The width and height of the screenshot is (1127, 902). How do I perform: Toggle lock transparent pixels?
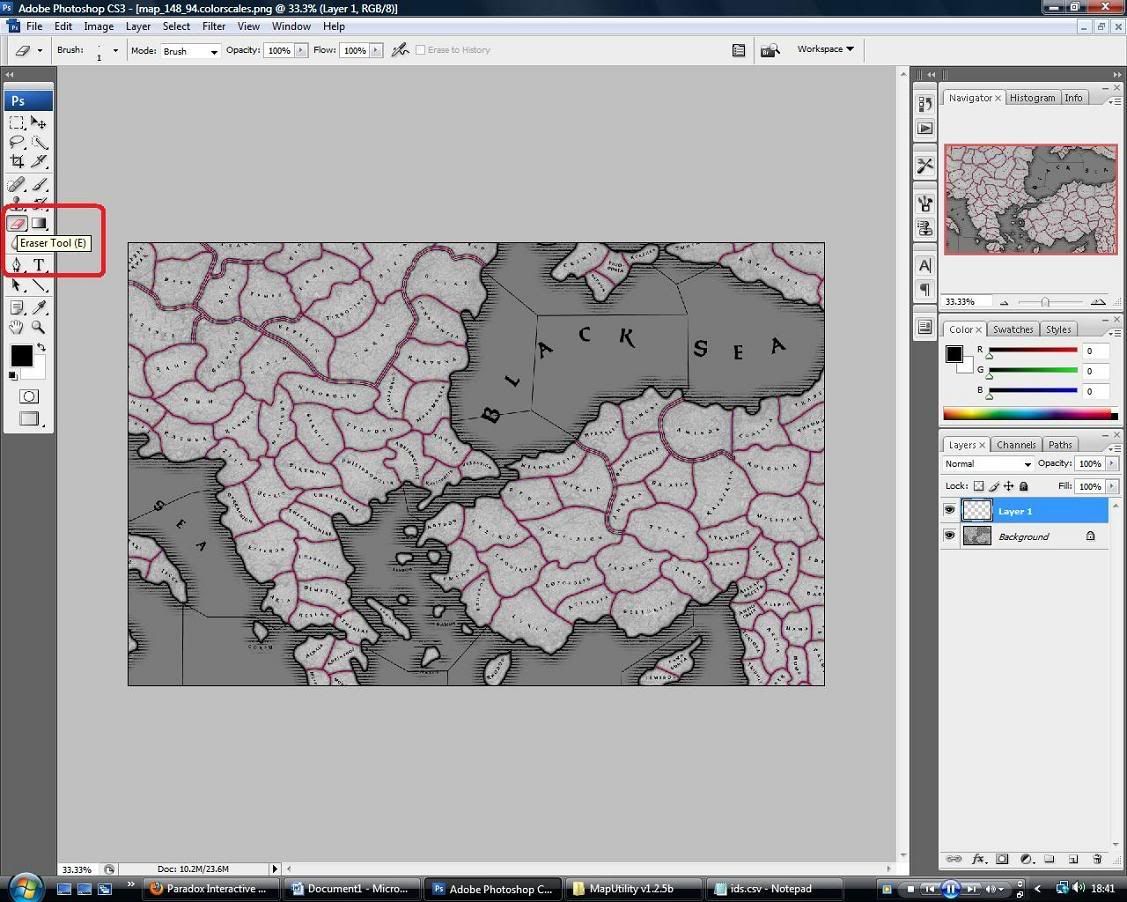(978, 487)
